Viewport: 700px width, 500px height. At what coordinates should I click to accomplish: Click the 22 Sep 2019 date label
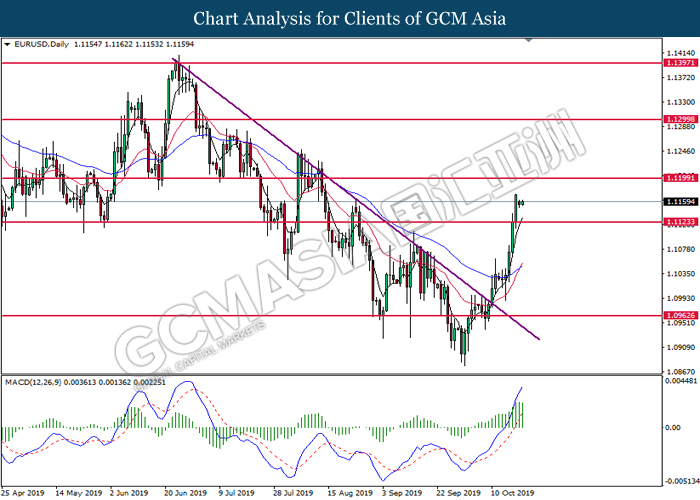458,493
